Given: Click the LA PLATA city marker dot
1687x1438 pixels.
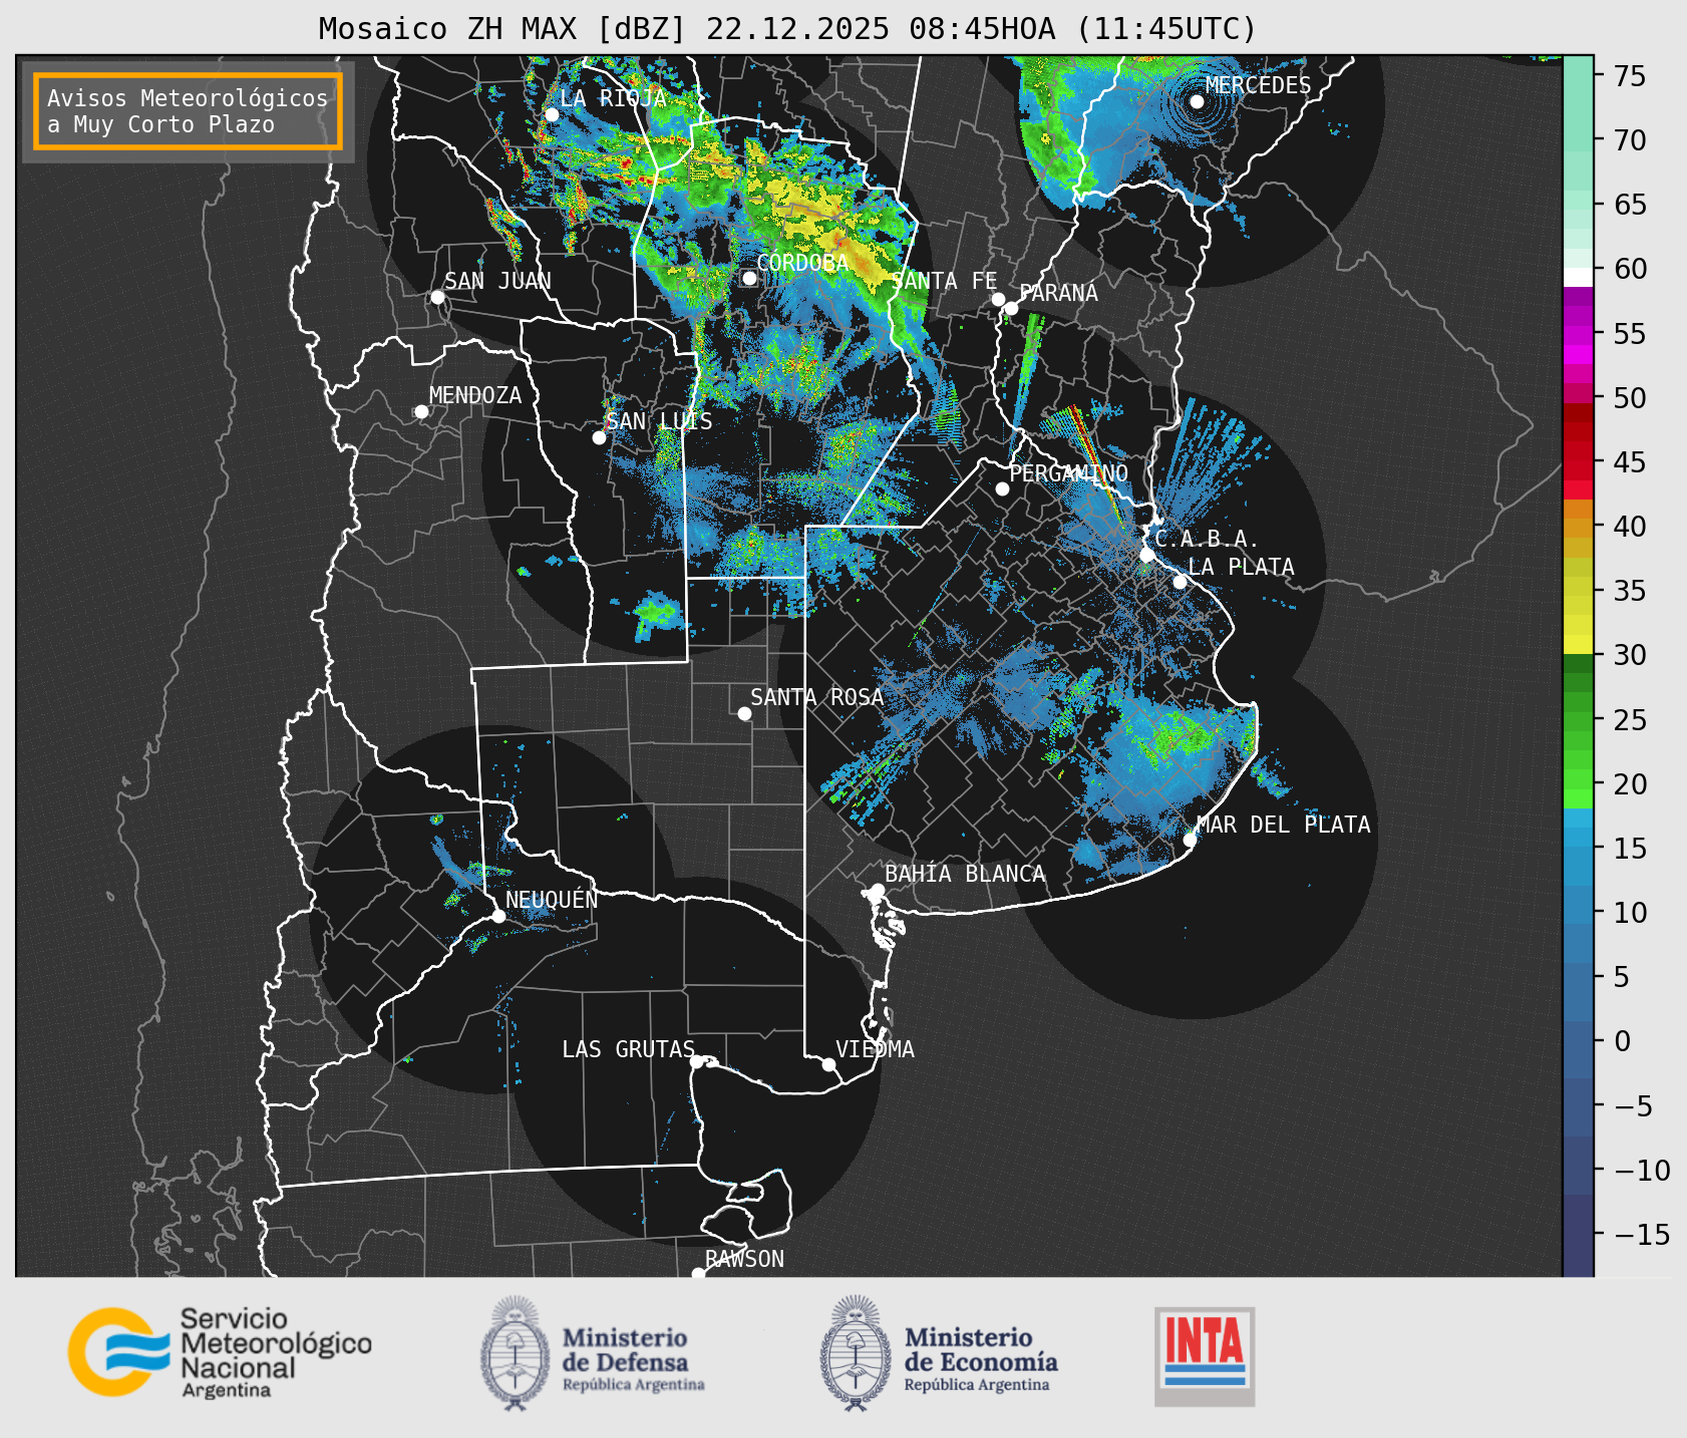Looking at the screenshot, I should [x=1180, y=582].
